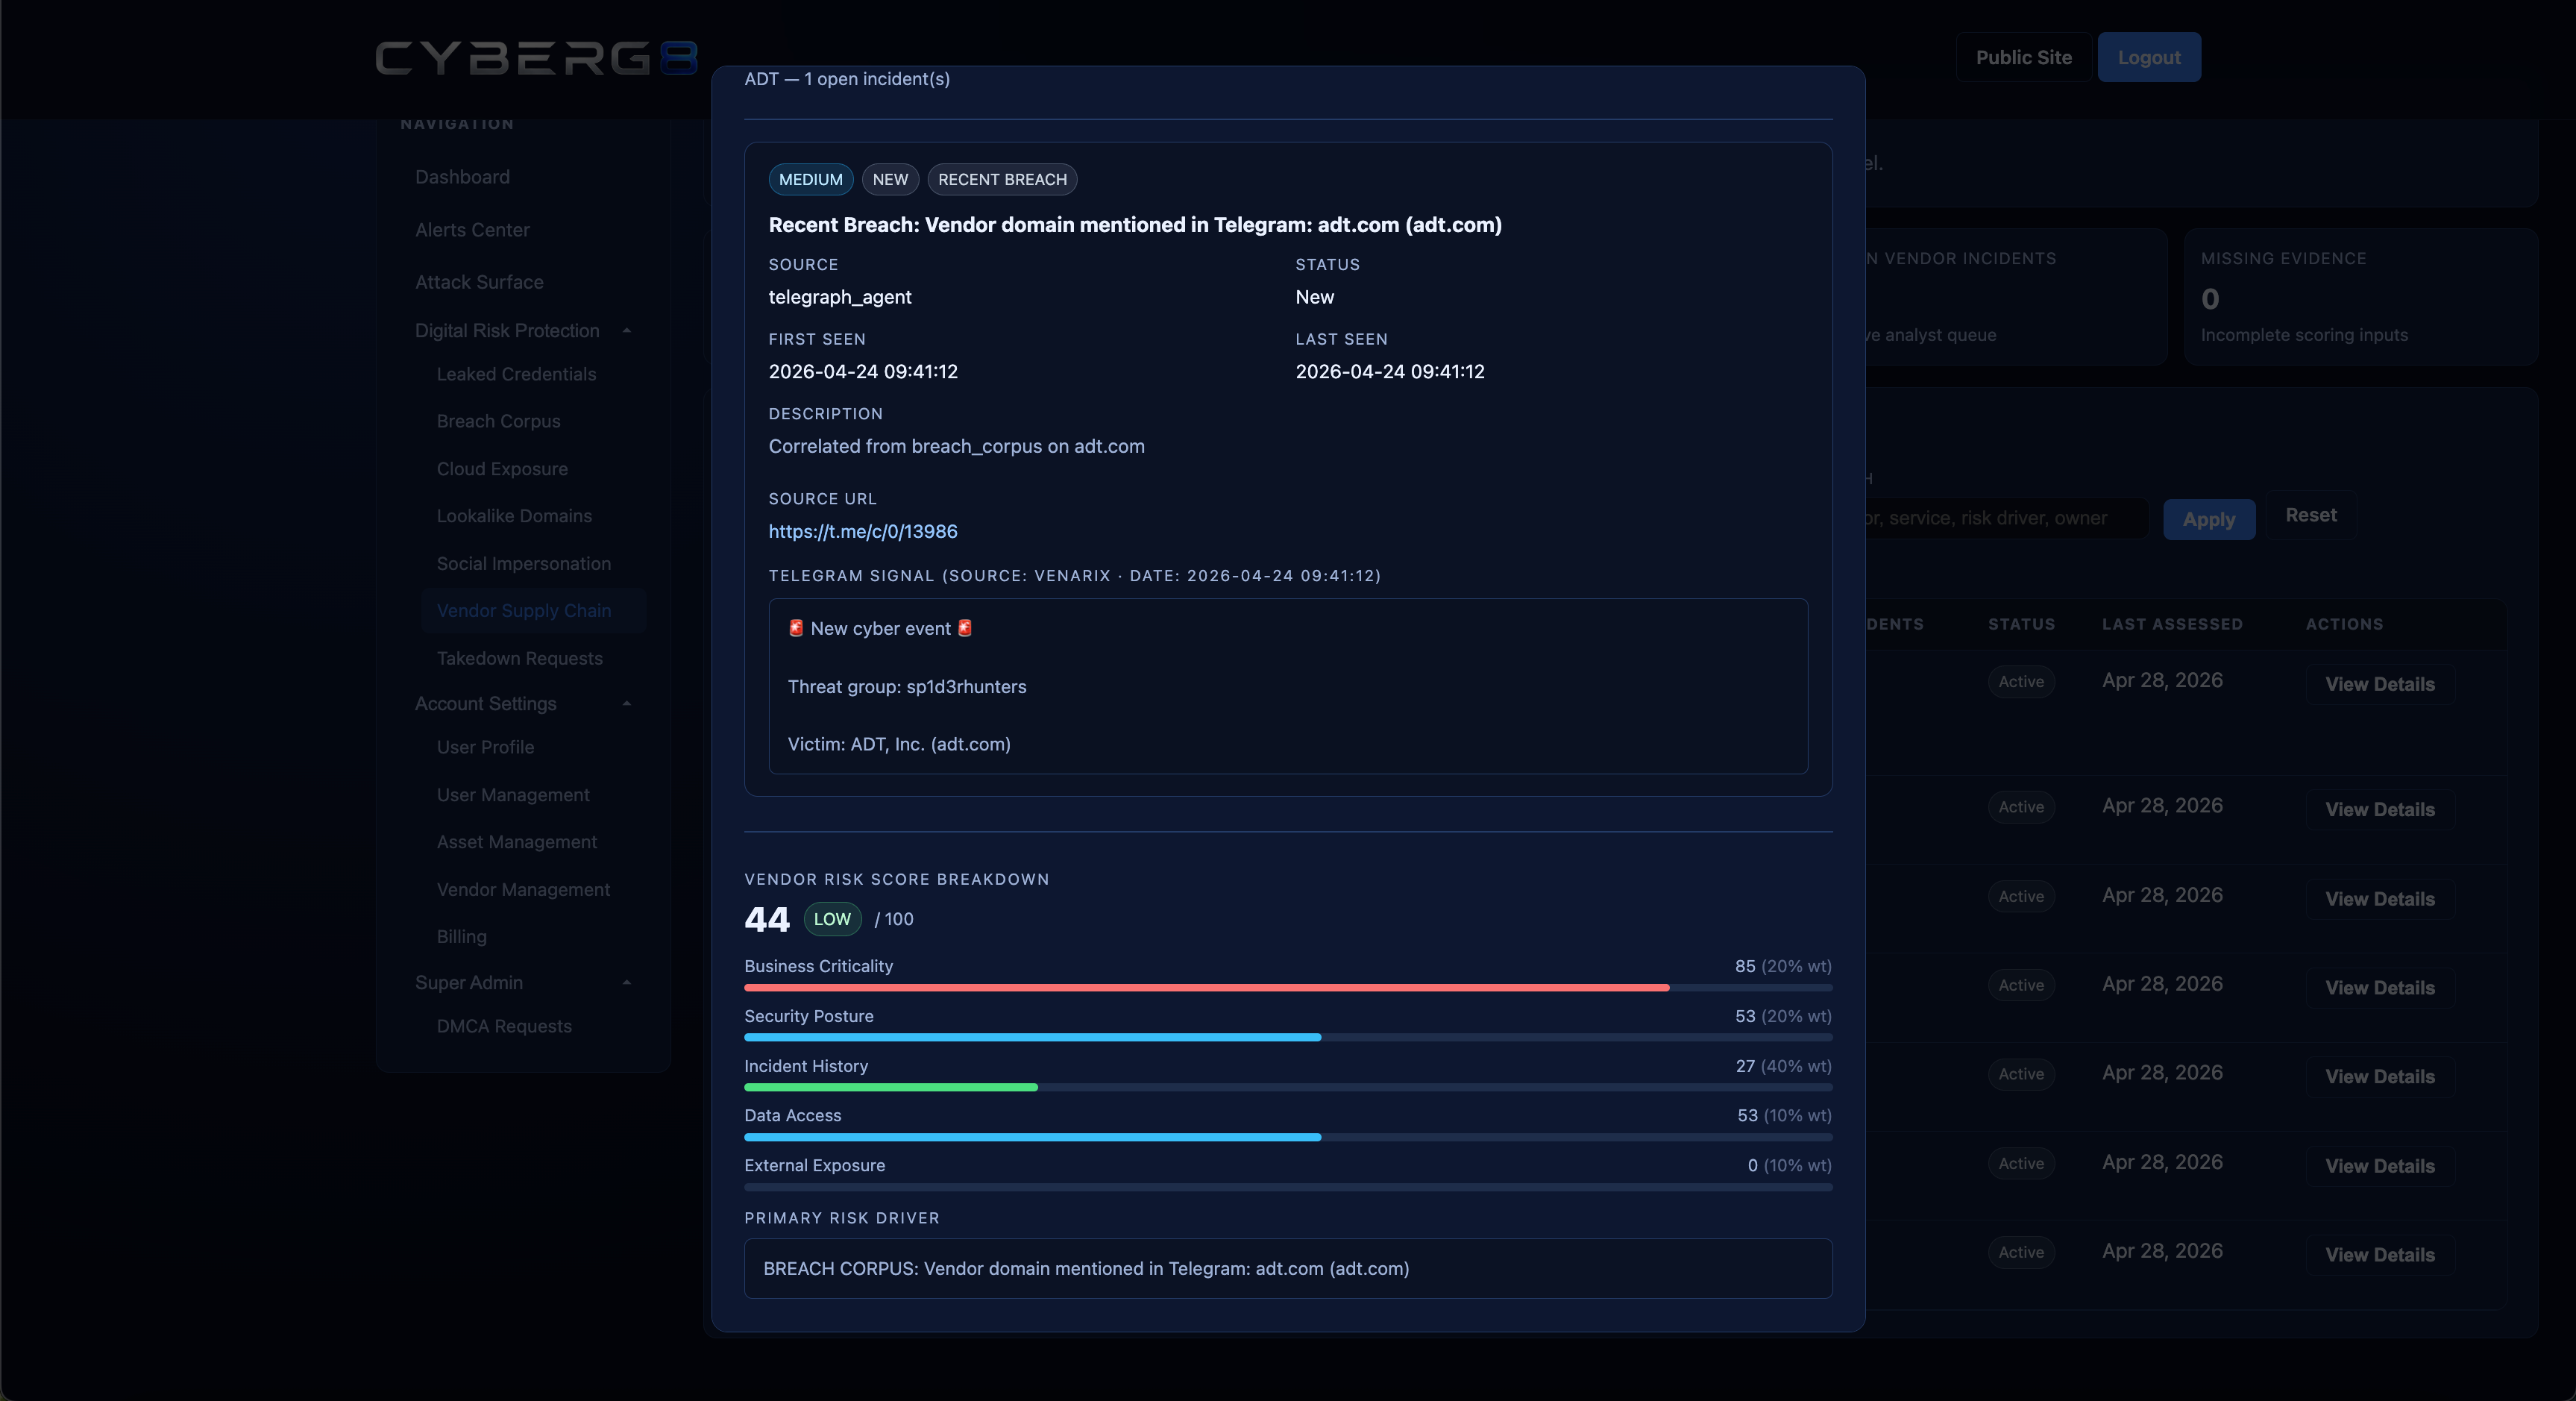Screen dimensions: 2576x1401
Task: Click the risk score value 44
Action: pyautogui.click(x=767, y=920)
